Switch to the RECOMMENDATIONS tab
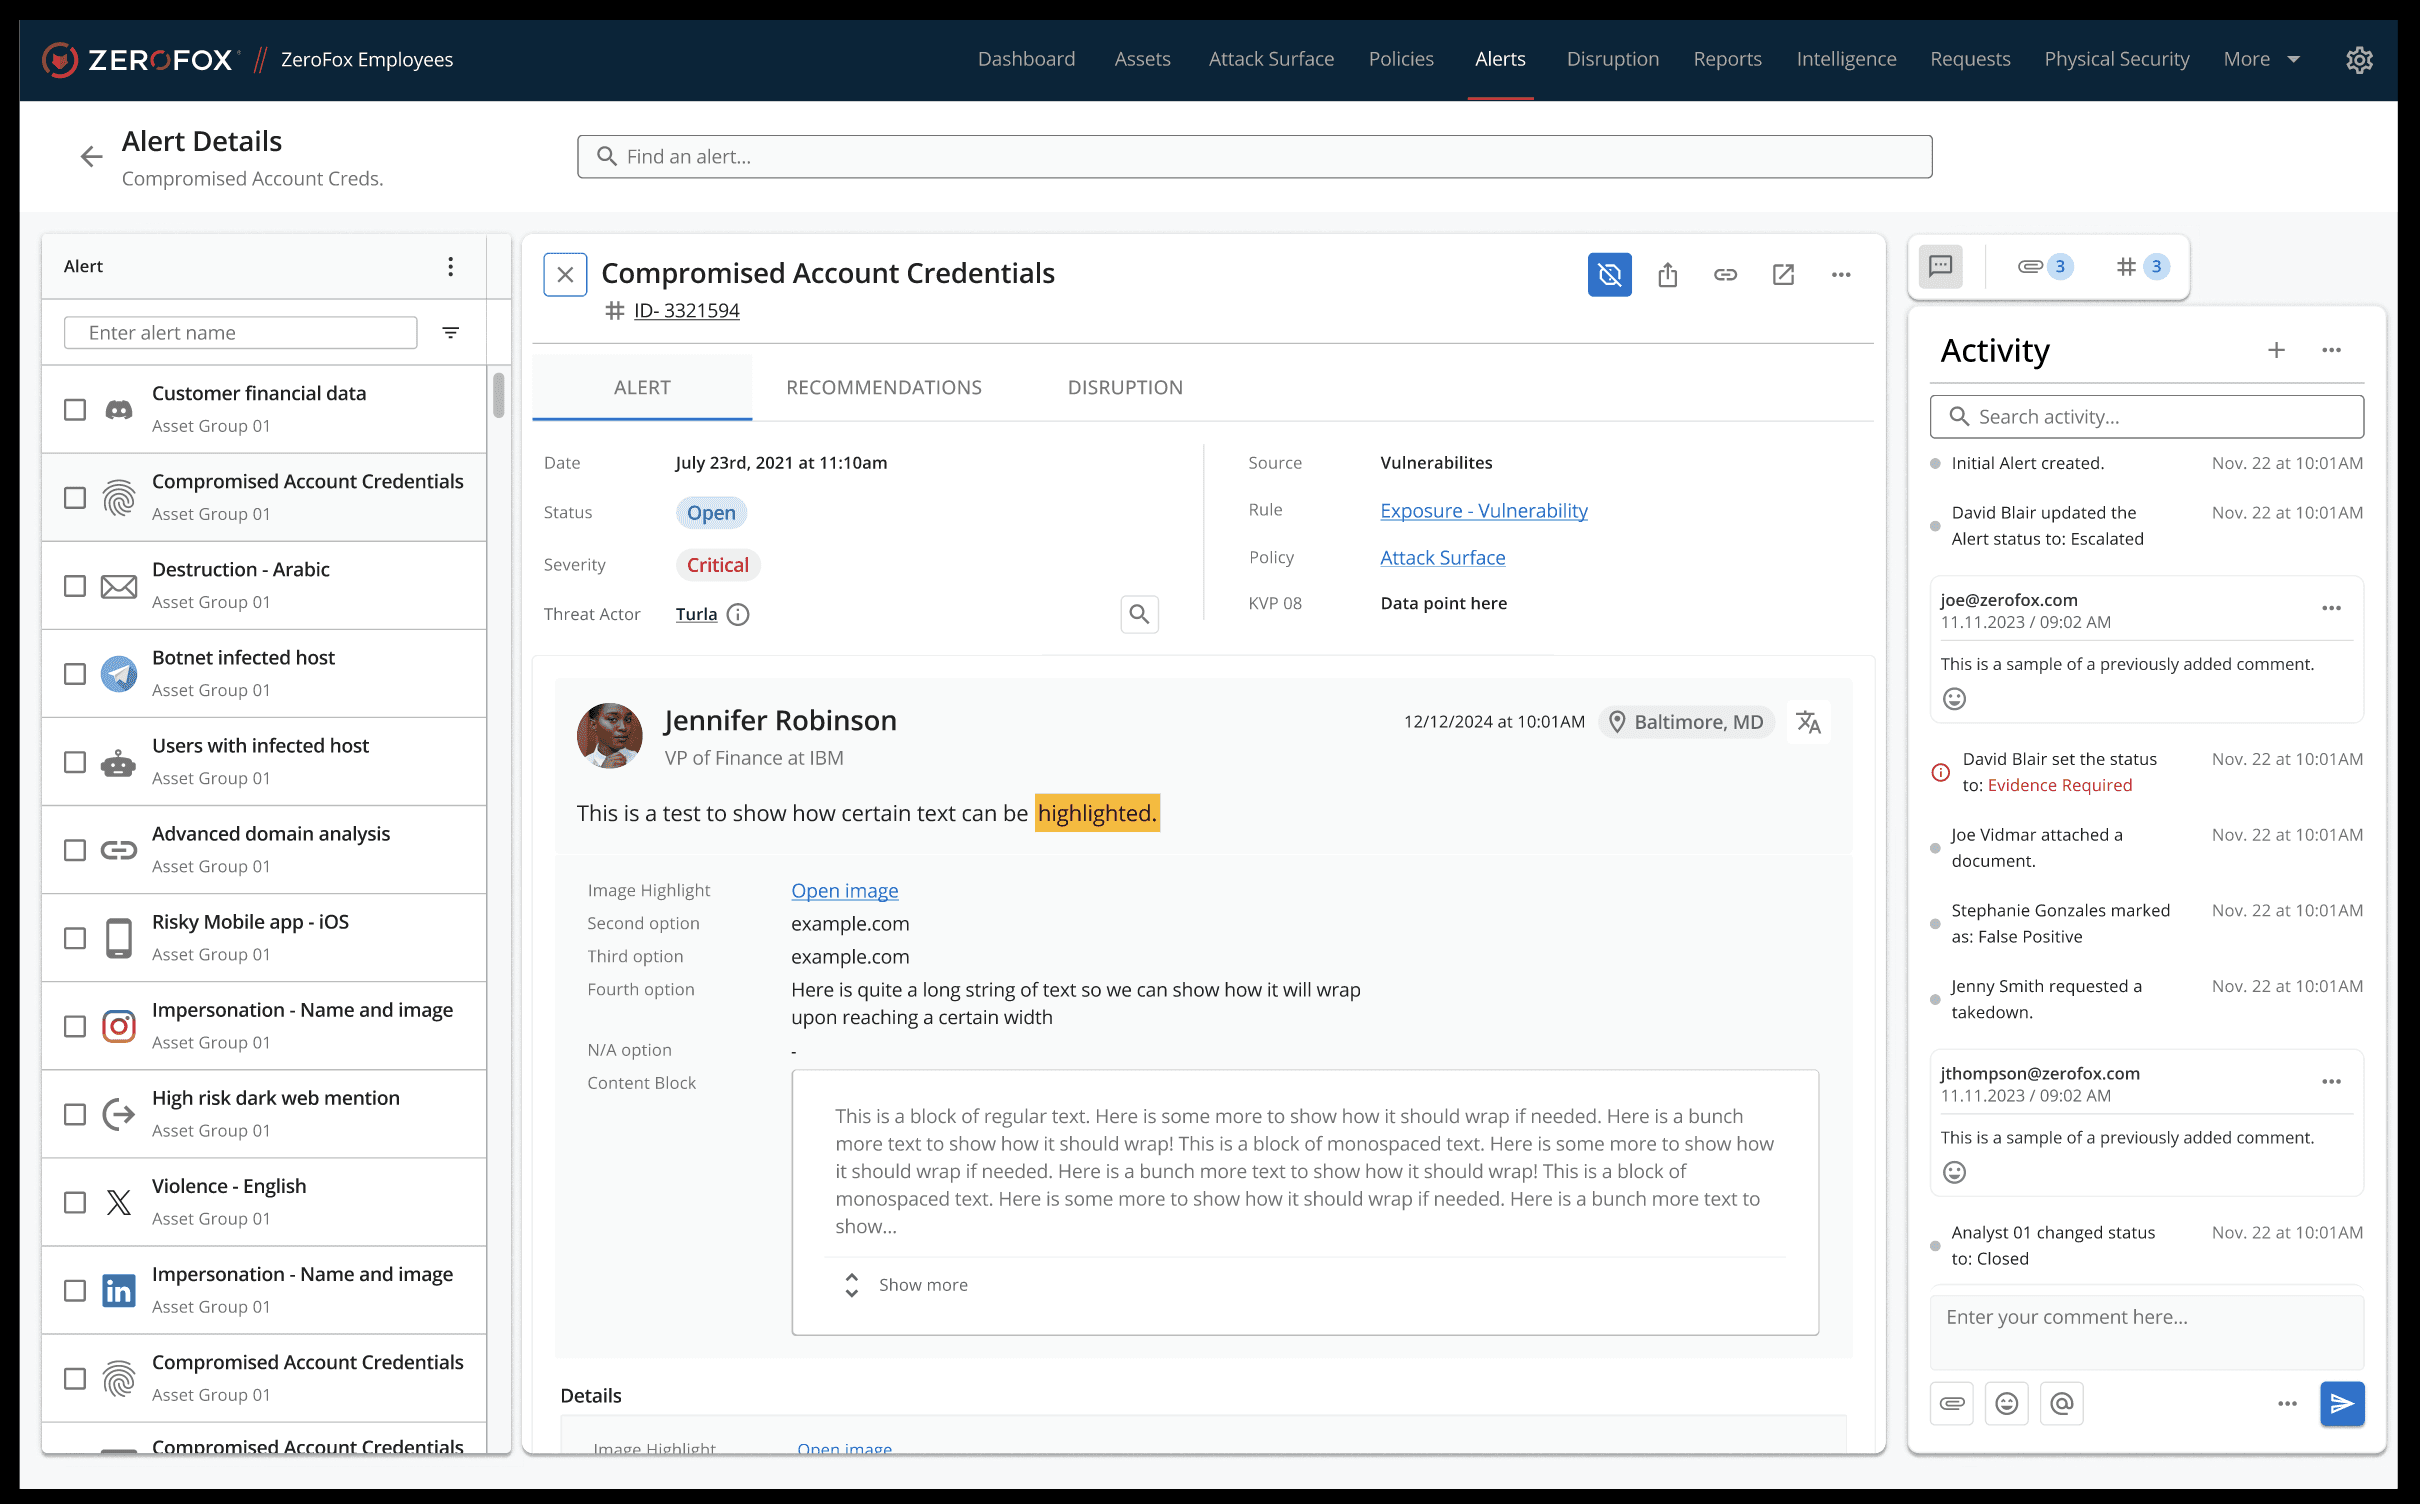Viewport: 2420px width, 1504px height. tap(883, 387)
